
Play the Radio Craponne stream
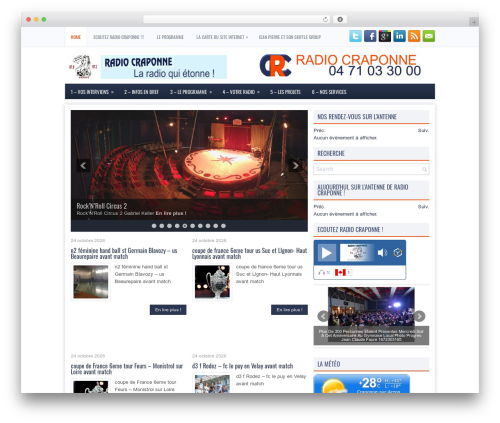[x=326, y=253]
